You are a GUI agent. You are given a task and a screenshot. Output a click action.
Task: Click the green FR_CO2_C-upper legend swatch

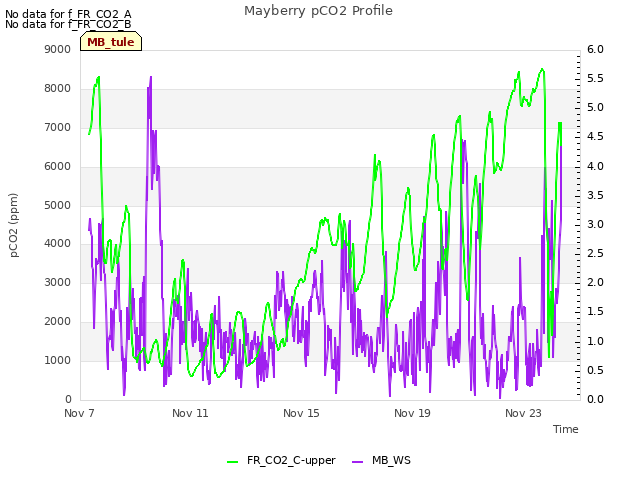point(233,462)
